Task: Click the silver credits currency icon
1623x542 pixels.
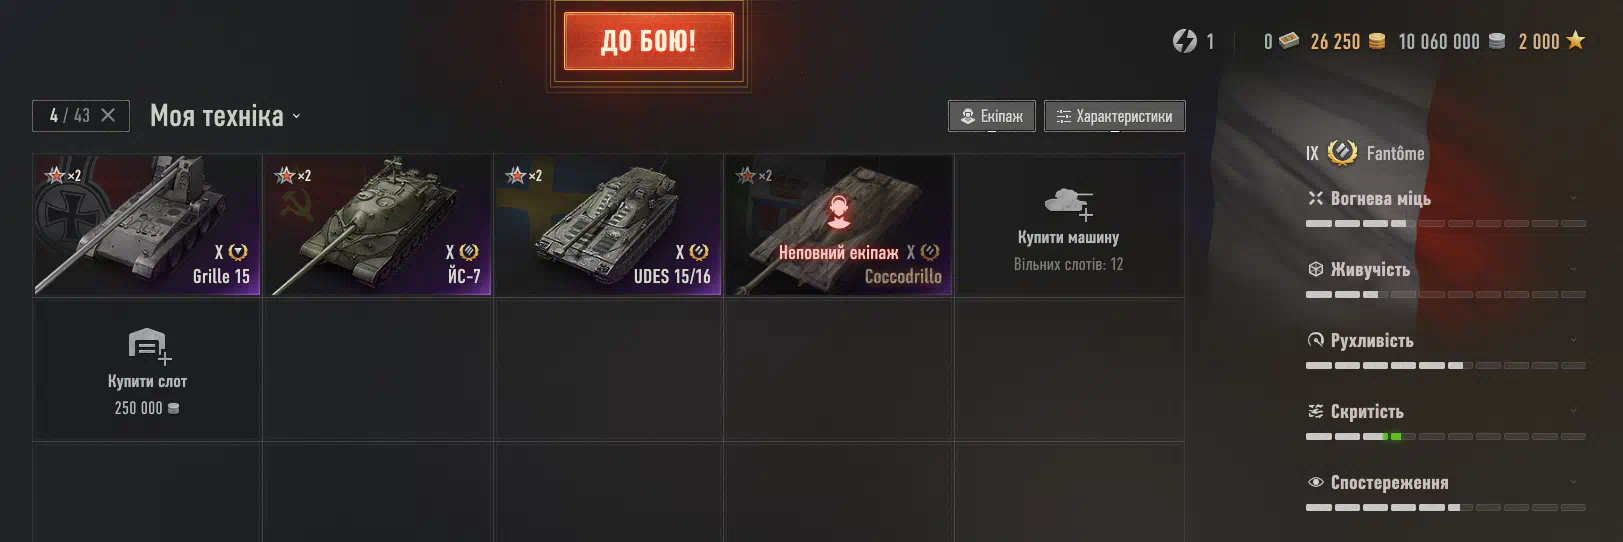Action: [x=1497, y=41]
